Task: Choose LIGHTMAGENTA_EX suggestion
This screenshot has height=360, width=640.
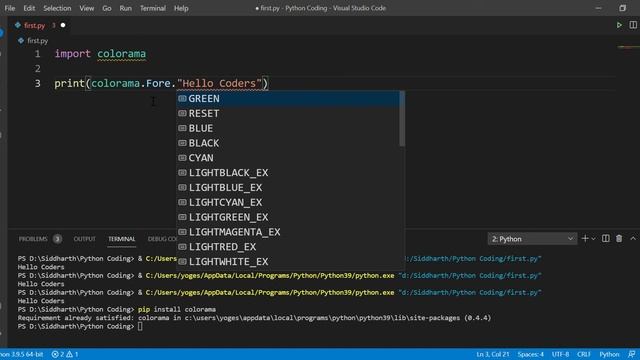Action: click(x=288, y=232)
